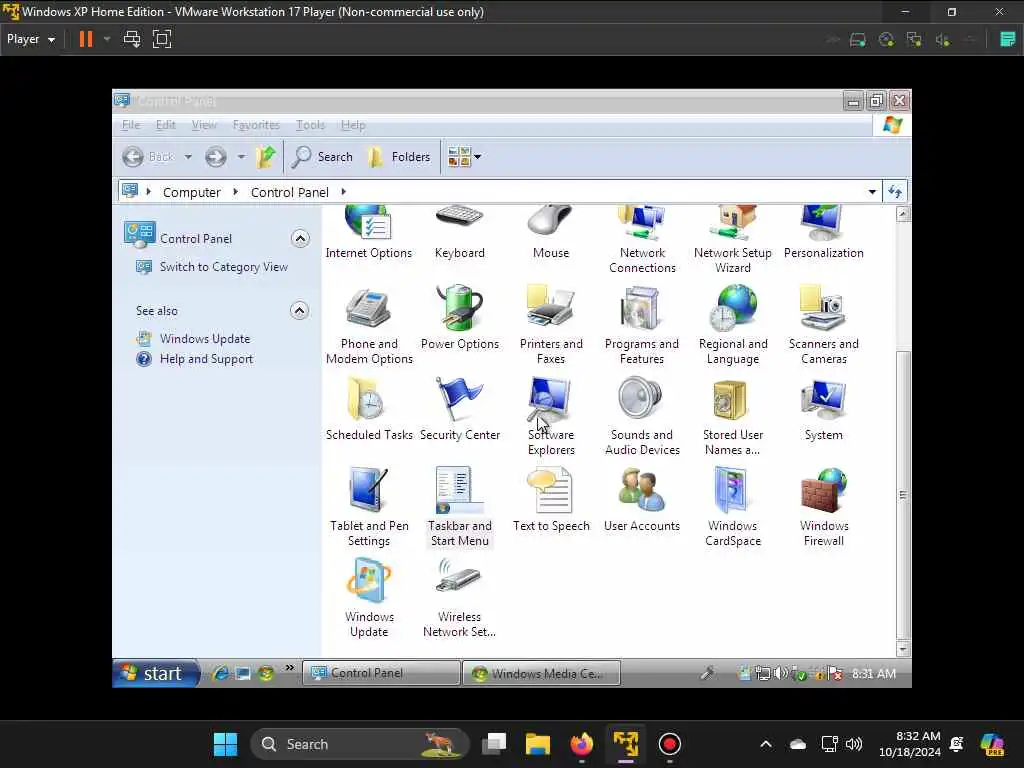This screenshot has height=768, width=1024.
Task: Open Back button history dropdown
Action: coord(188,157)
